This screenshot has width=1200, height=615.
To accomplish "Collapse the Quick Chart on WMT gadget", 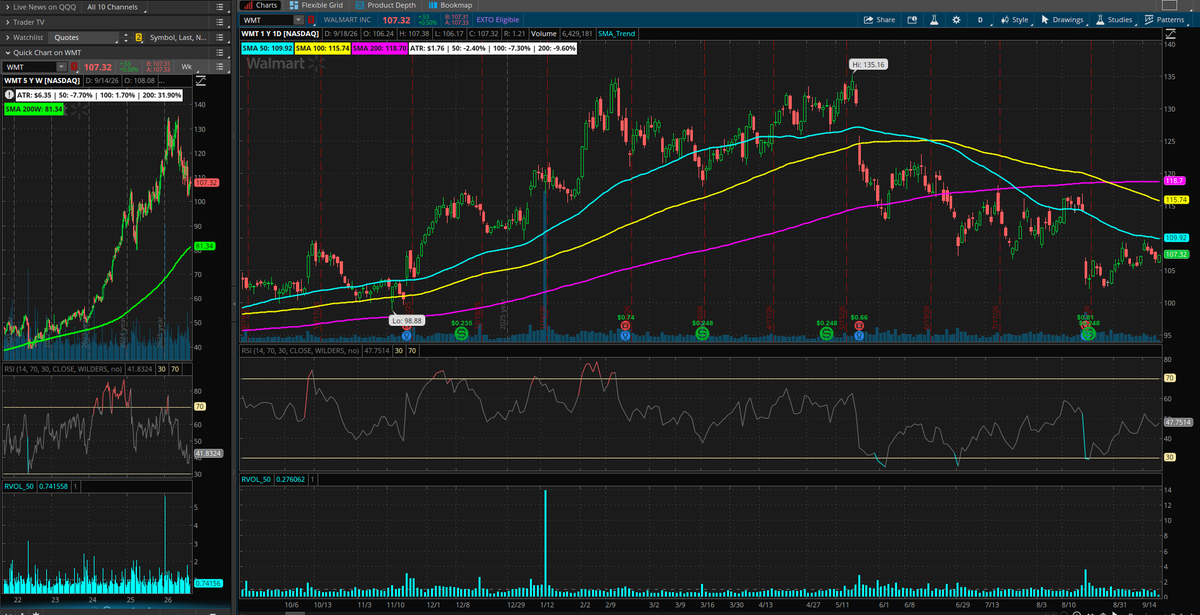I will pos(7,53).
